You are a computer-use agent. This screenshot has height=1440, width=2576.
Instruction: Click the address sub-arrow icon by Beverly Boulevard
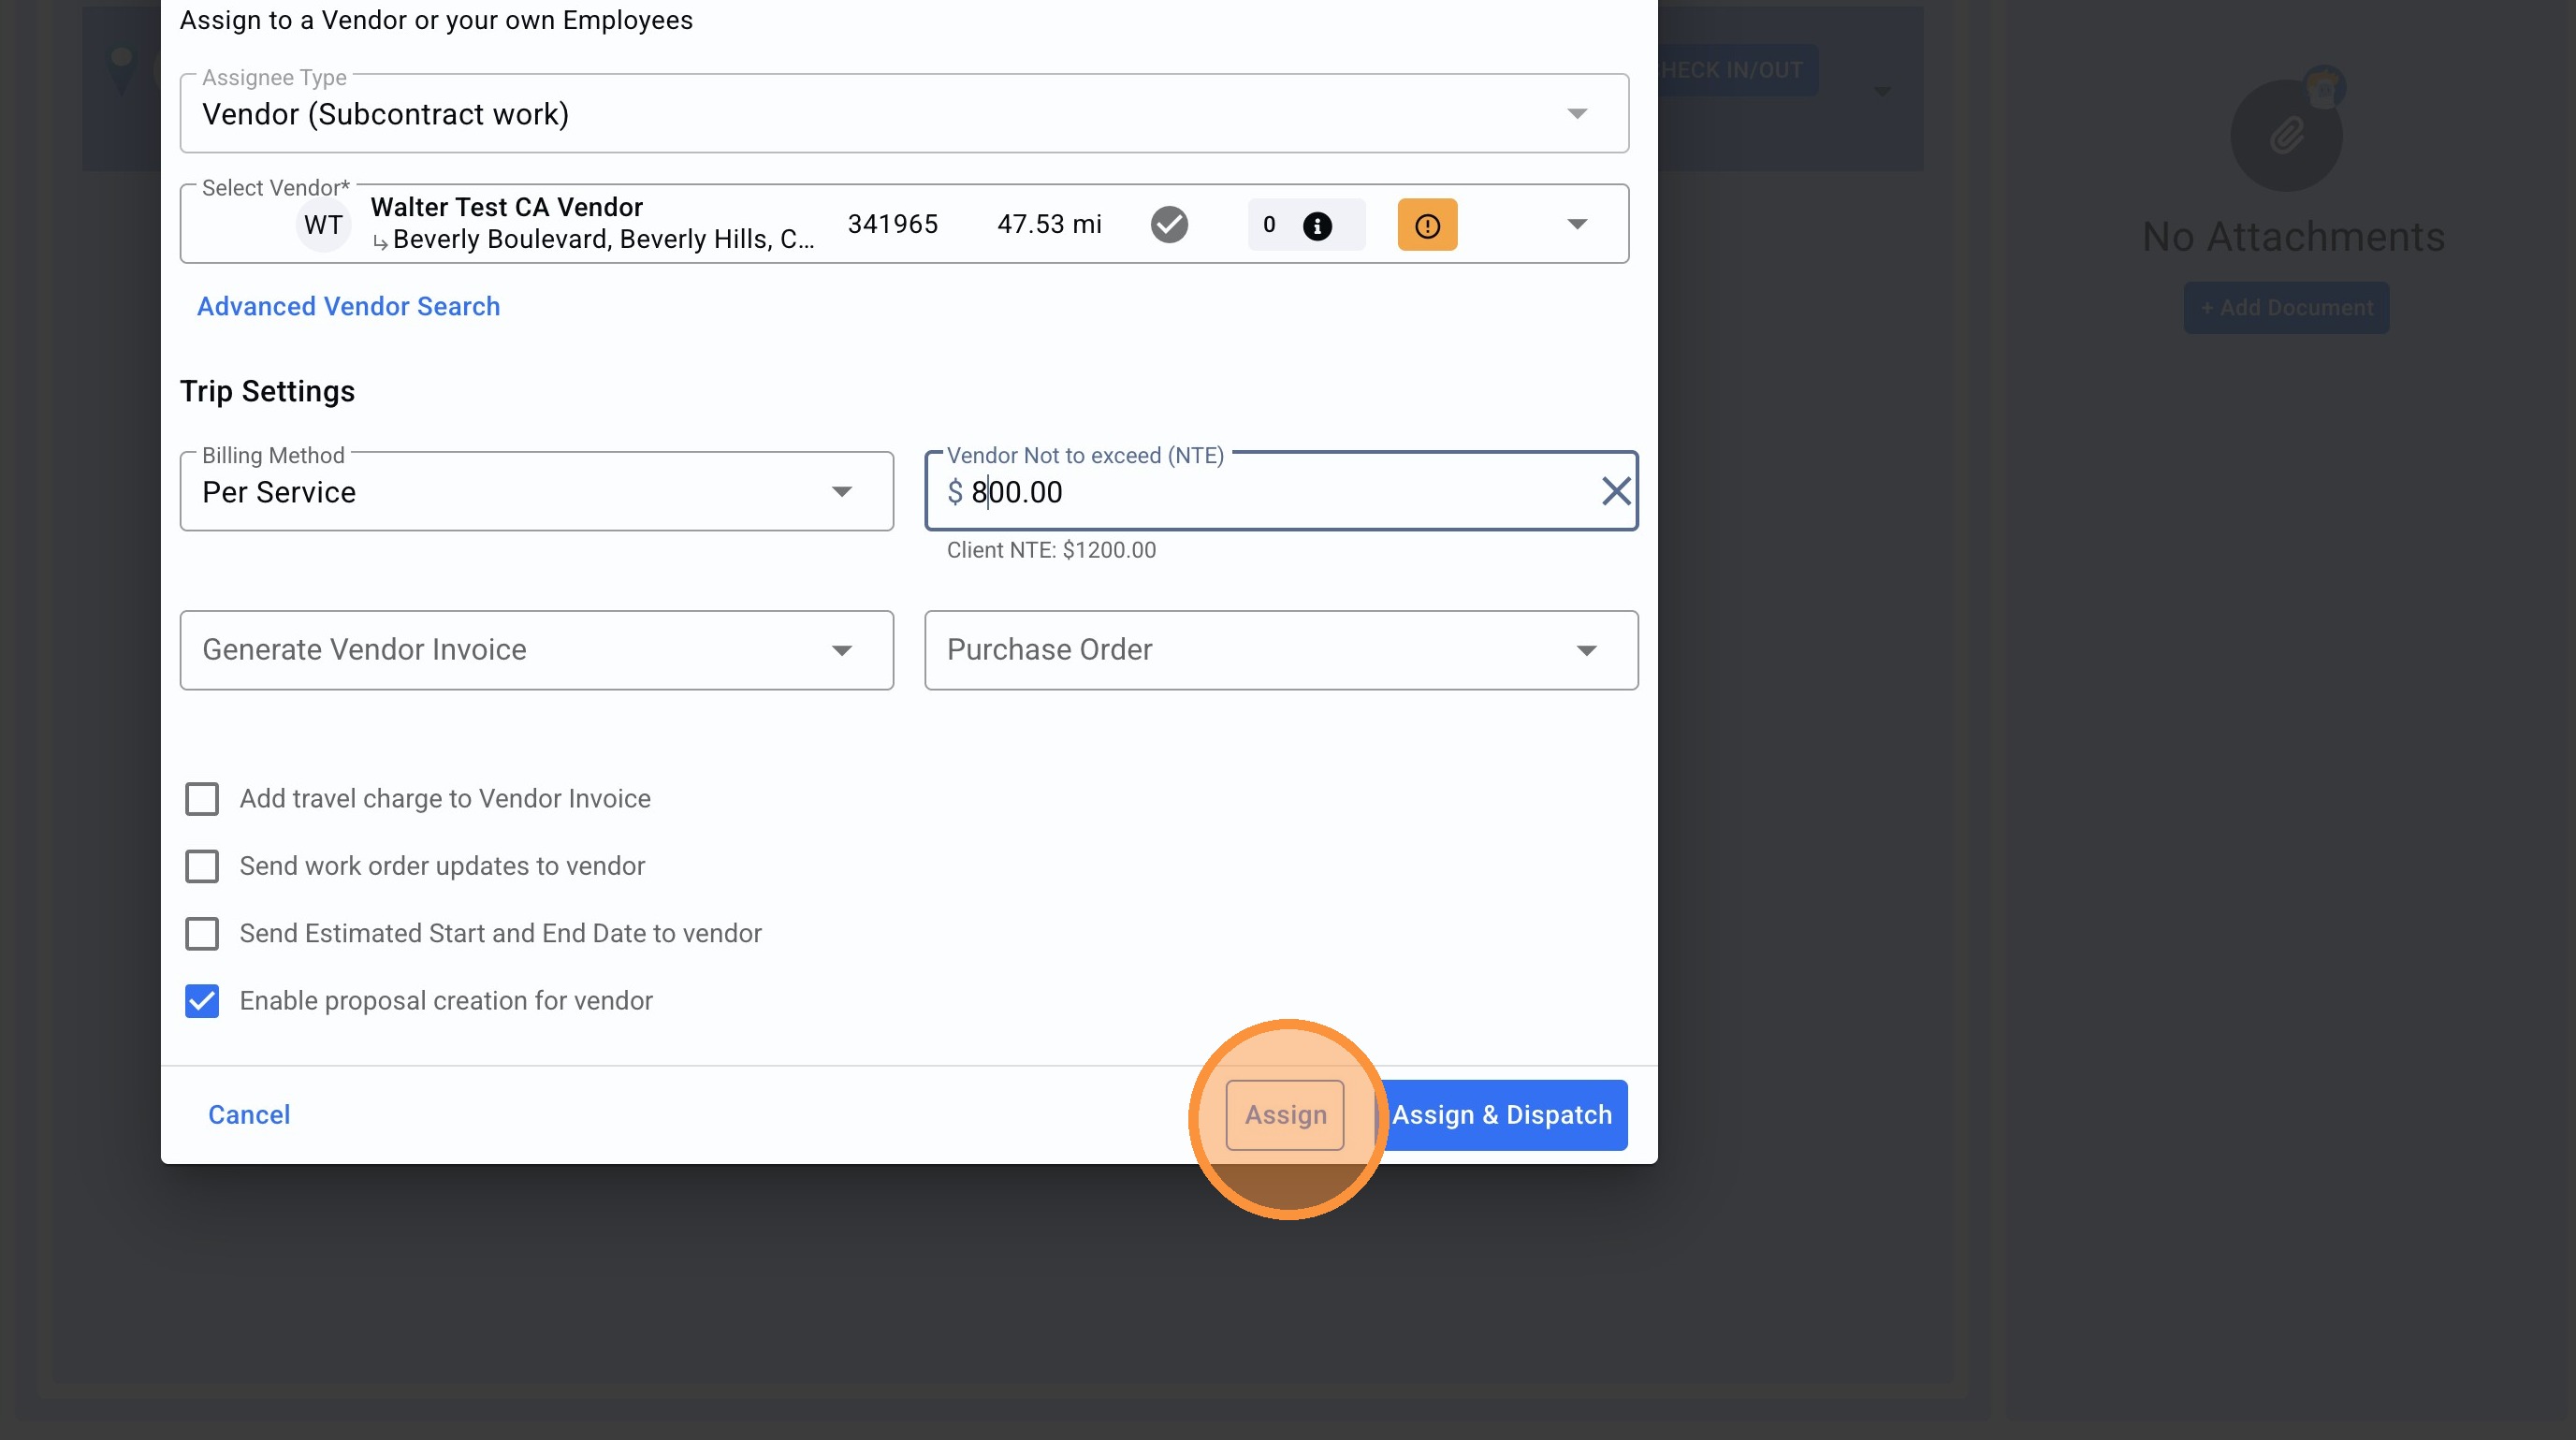click(380, 242)
